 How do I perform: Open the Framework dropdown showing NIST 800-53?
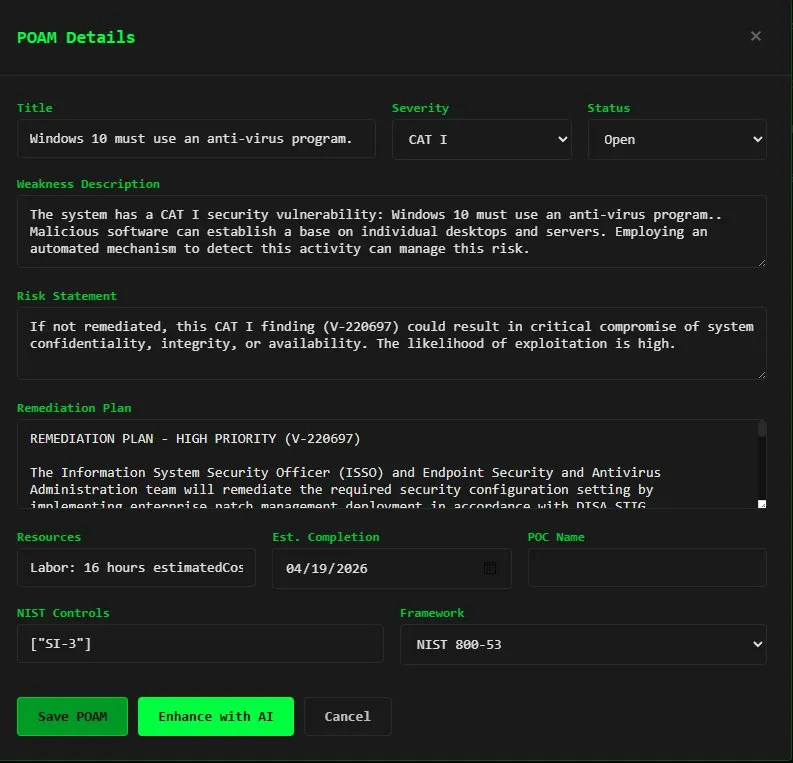point(583,645)
